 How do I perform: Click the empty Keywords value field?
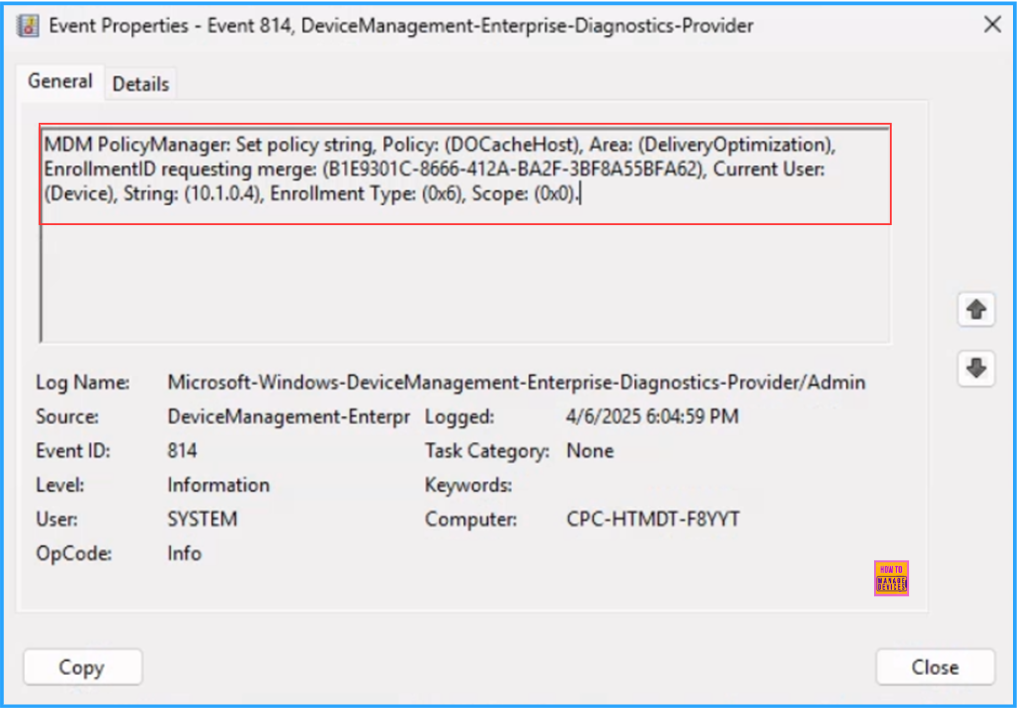click(x=650, y=485)
